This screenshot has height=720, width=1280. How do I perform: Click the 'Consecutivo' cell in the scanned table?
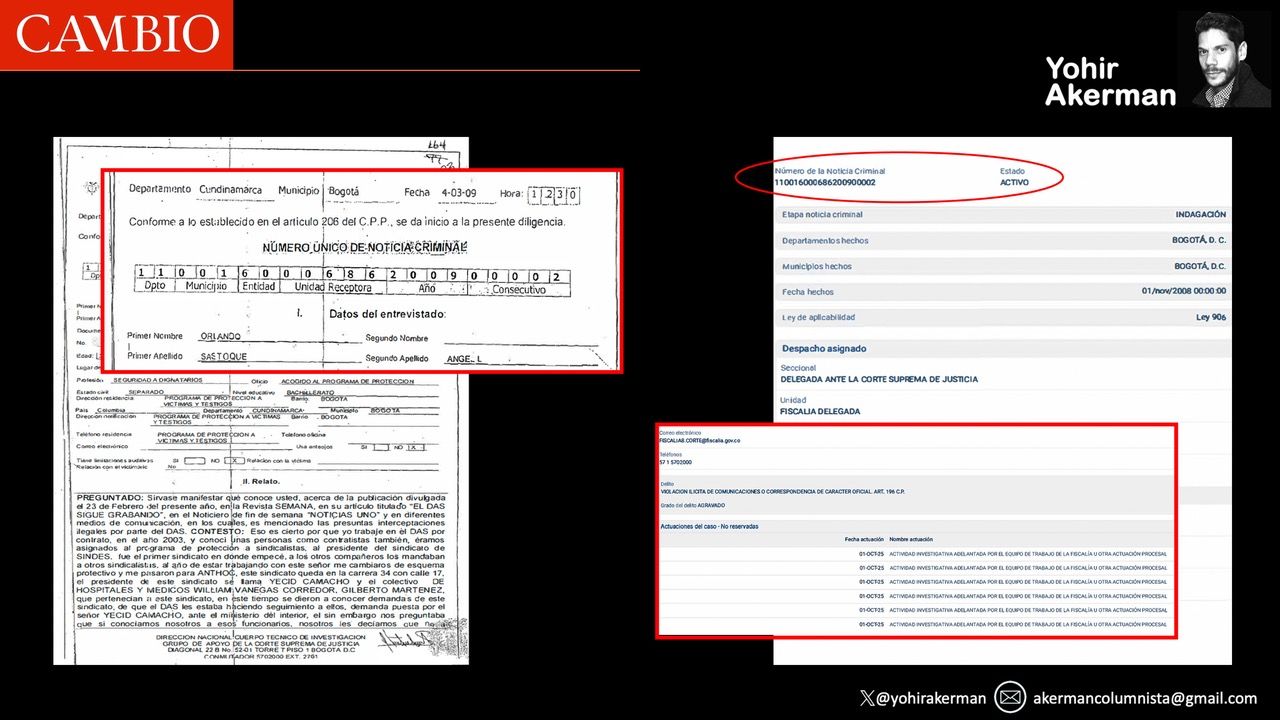[518, 289]
